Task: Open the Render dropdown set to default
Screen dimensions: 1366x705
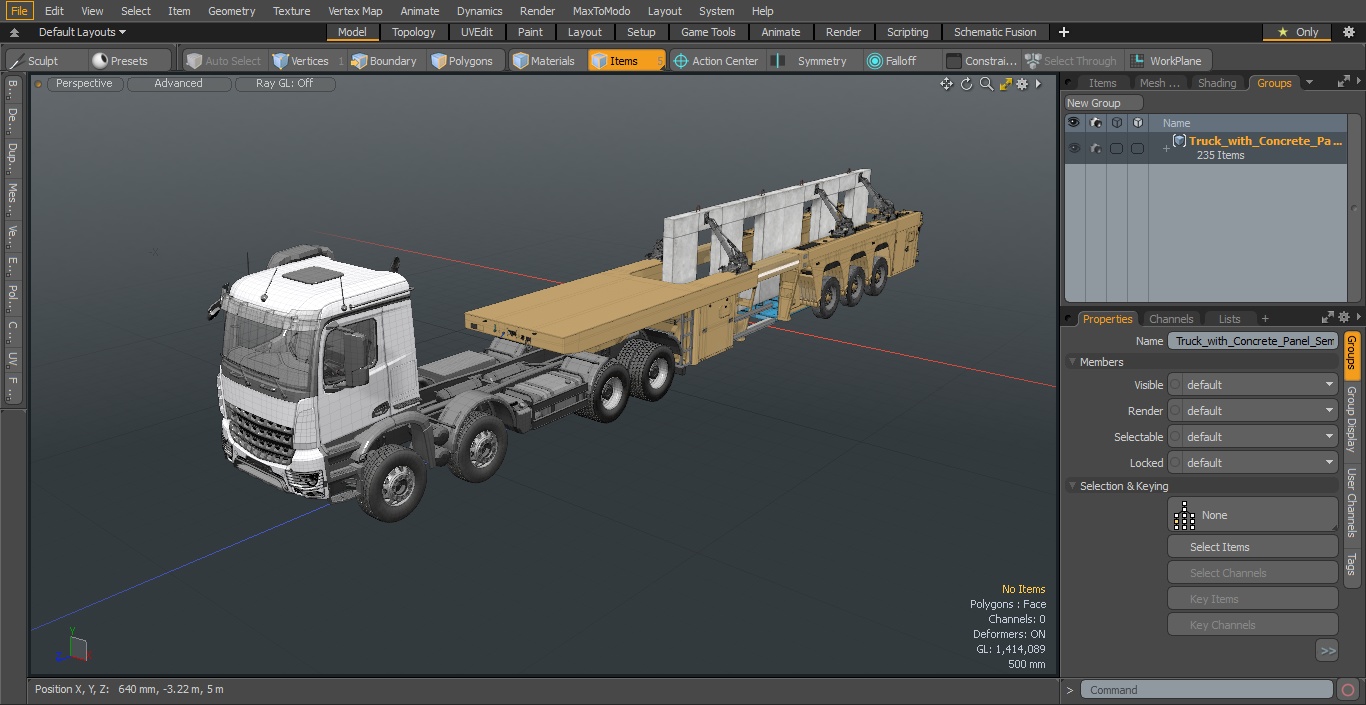Action: [x=1253, y=411]
